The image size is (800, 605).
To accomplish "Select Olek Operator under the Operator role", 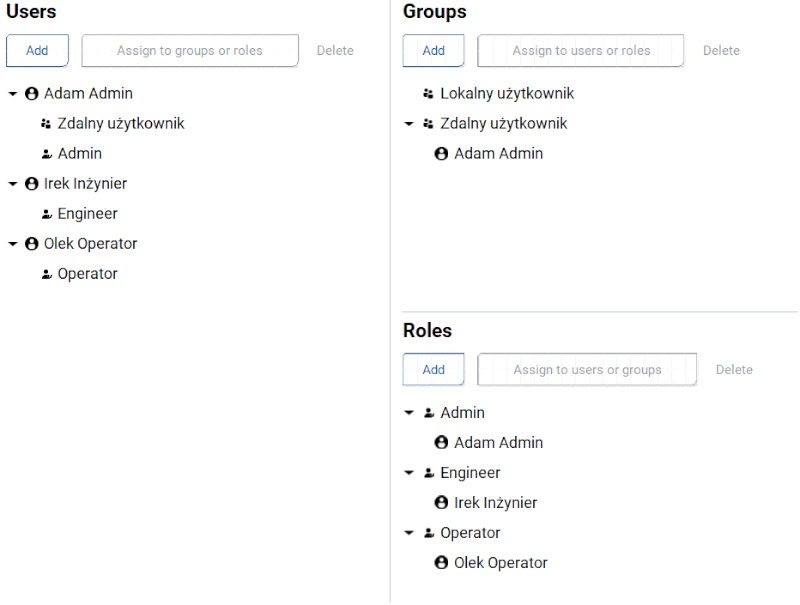I will (500, 563).
